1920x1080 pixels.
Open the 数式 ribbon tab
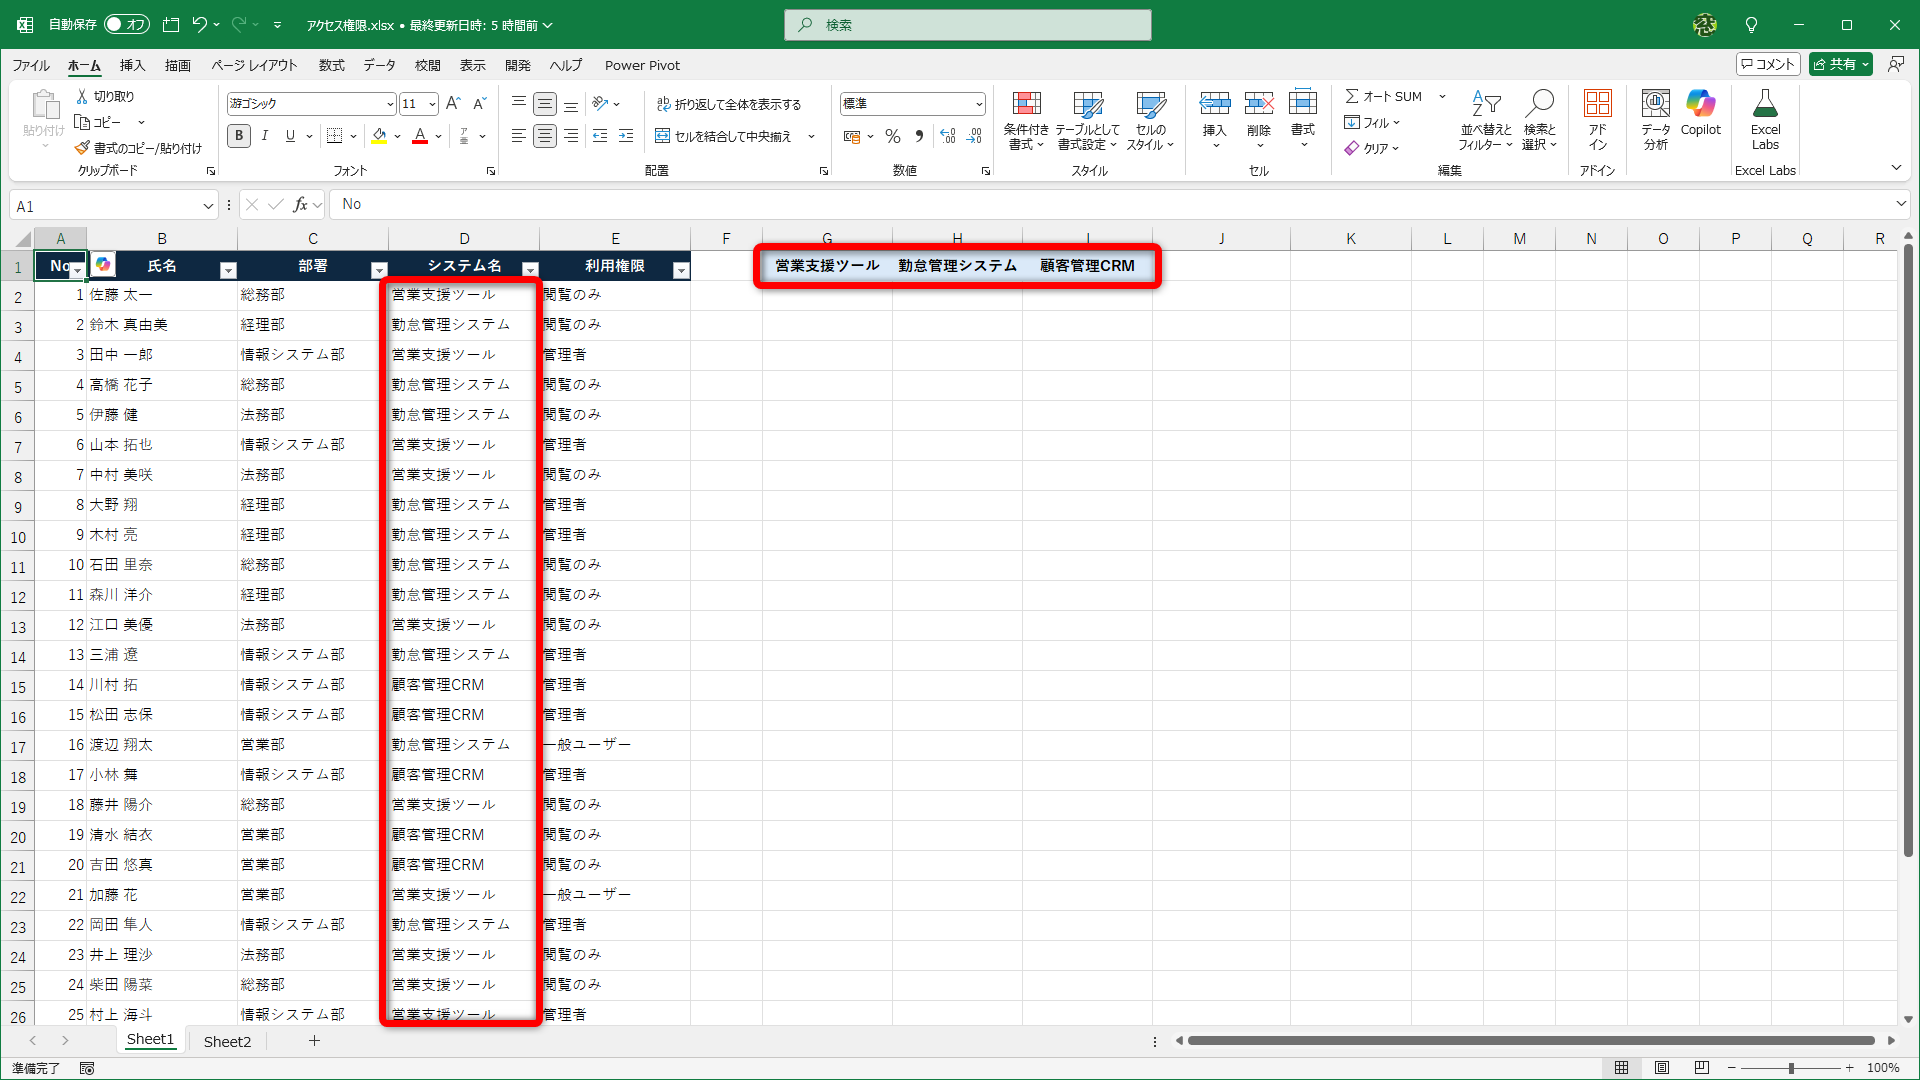click(331, 65)
